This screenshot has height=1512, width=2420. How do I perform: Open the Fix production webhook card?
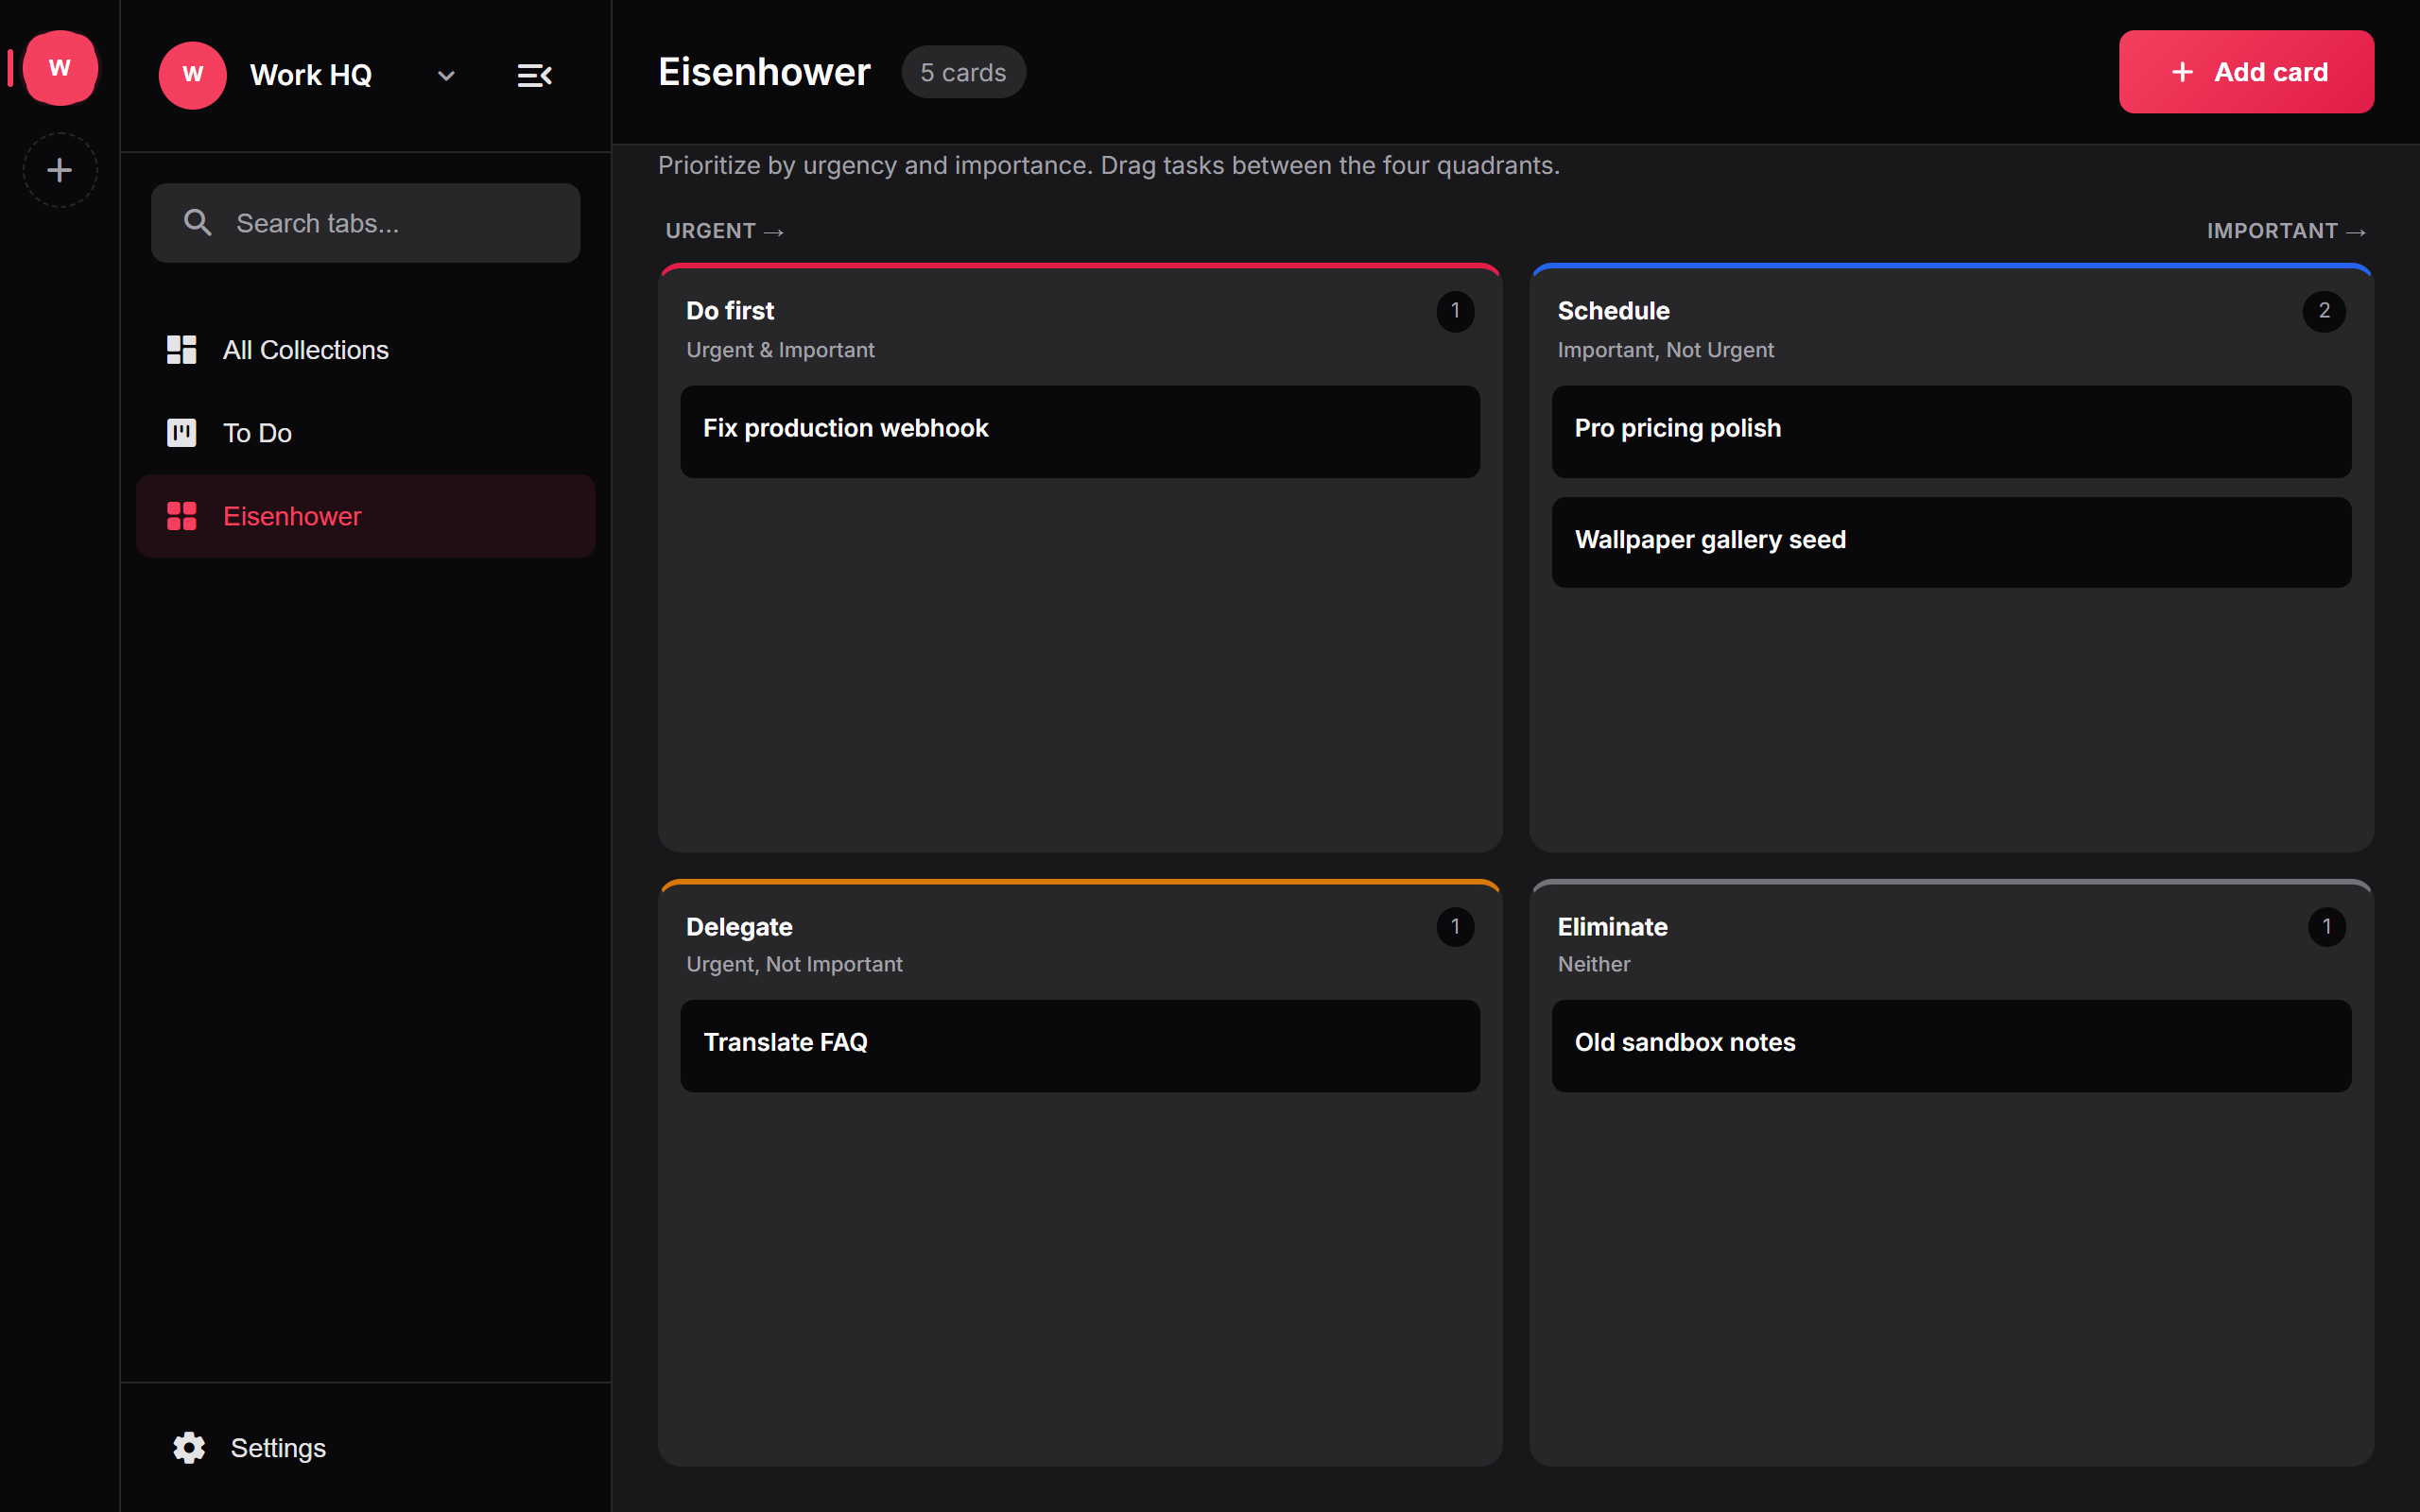click(x=1080, y=432)
